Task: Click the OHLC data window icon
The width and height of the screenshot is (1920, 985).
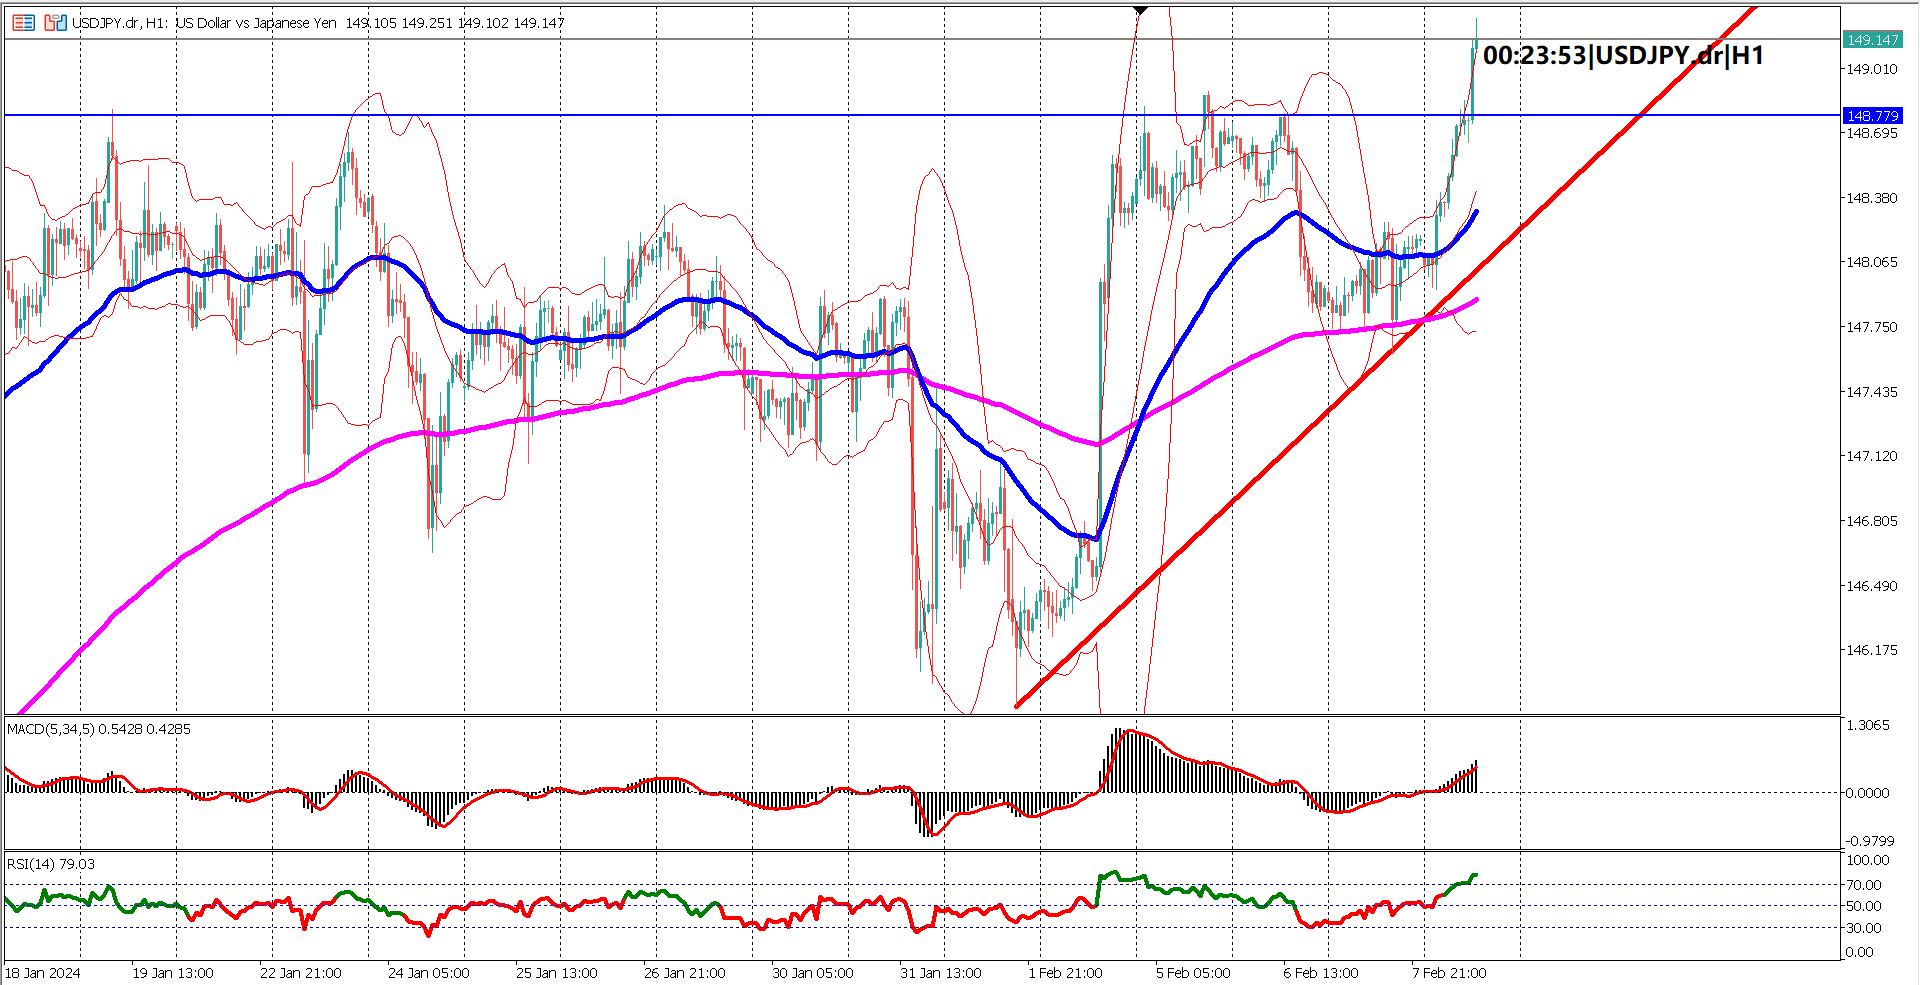Action: point(24,22)
